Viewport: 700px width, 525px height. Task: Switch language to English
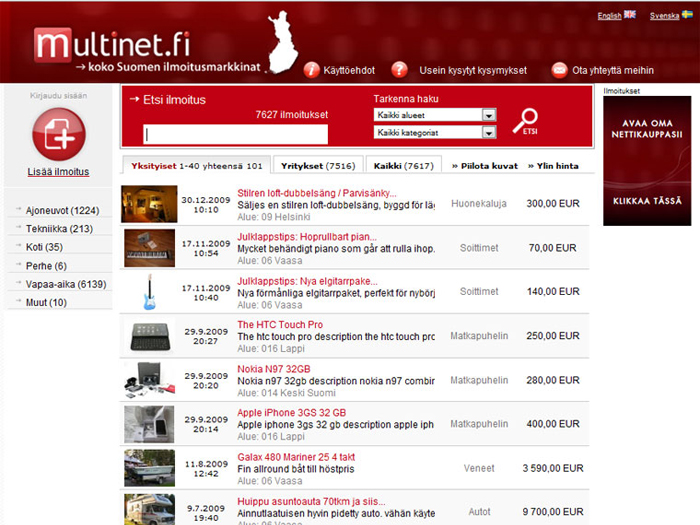(609, 16)
